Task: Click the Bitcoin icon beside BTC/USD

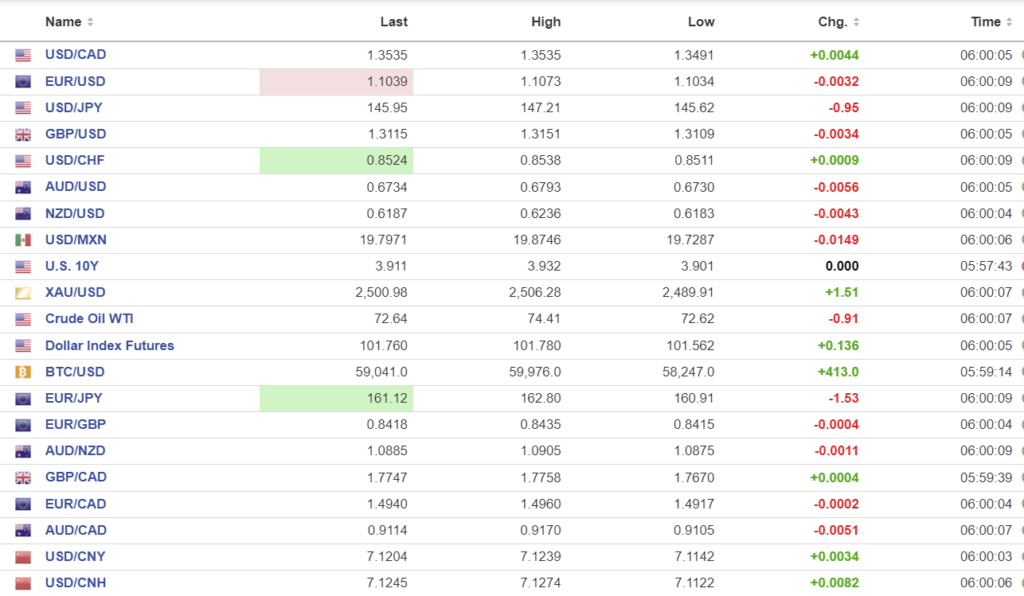Action: tap(23, 372)
